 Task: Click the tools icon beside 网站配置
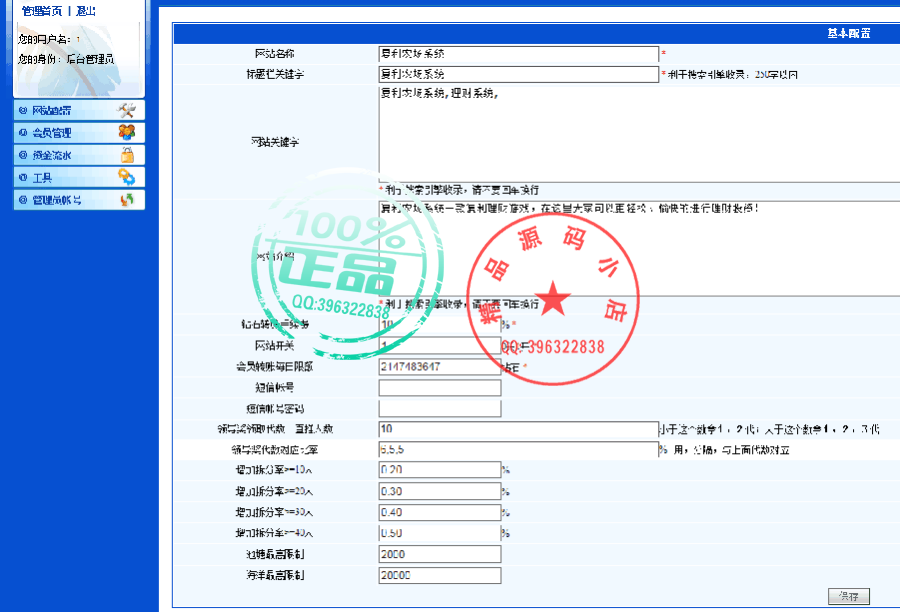126,110
